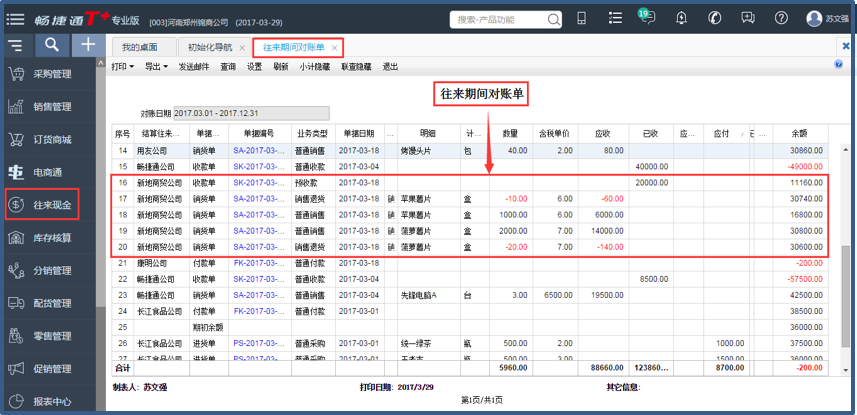Open 库存核算 module
Image resolution: width=857 pixels, height=415 pixels.
48,238
